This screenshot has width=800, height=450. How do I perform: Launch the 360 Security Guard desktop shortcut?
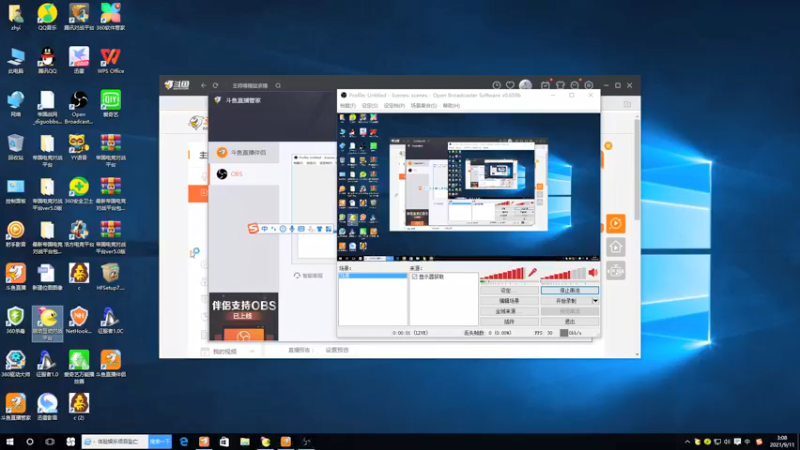[79, 190]
